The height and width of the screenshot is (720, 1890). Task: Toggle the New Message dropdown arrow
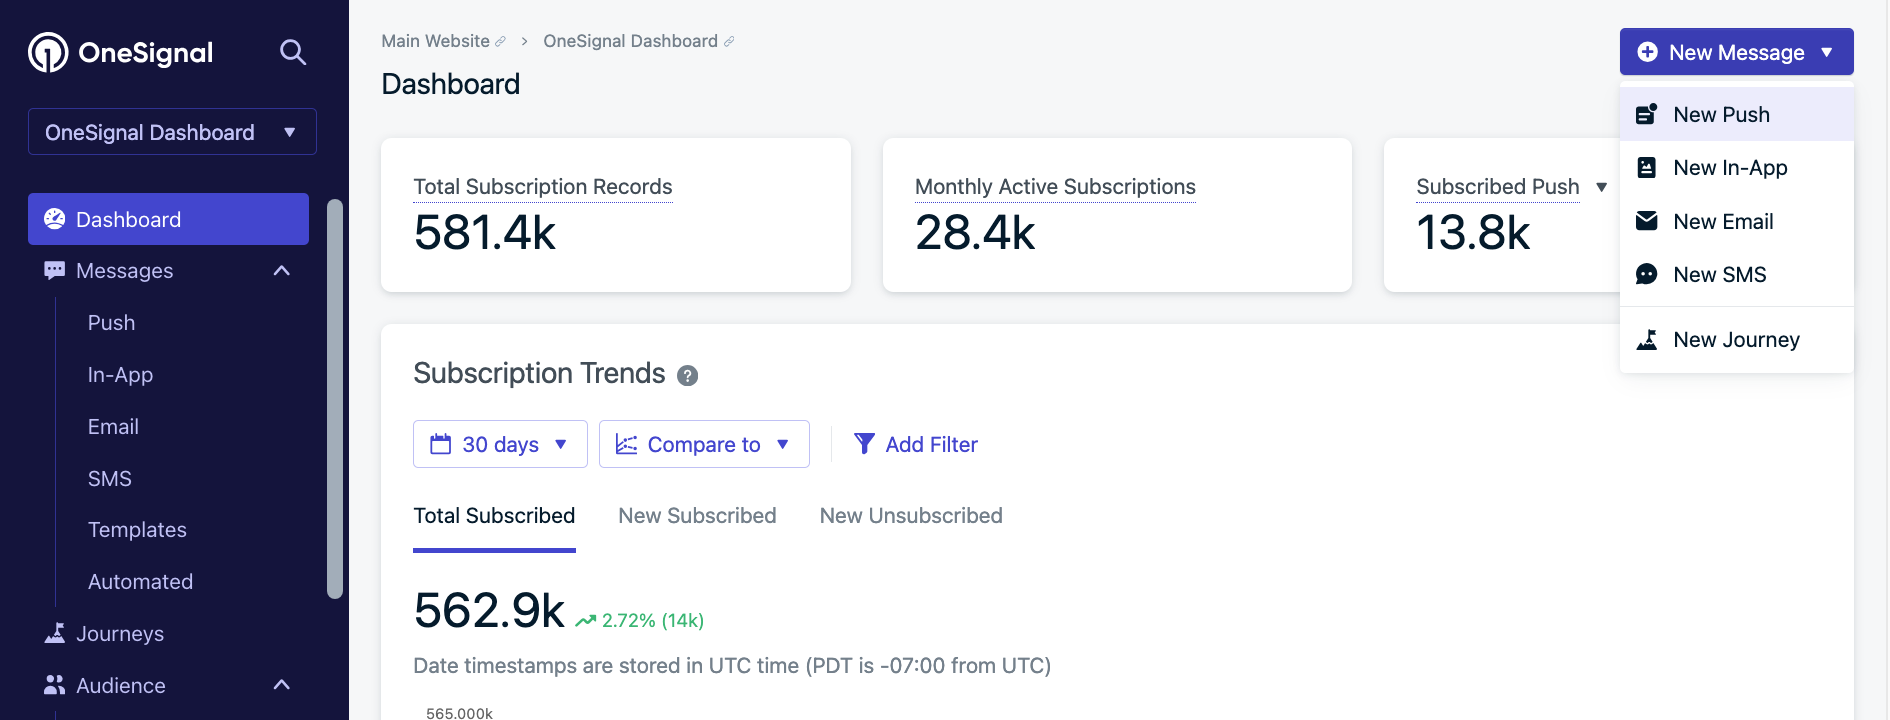[x=1827, y=52]
